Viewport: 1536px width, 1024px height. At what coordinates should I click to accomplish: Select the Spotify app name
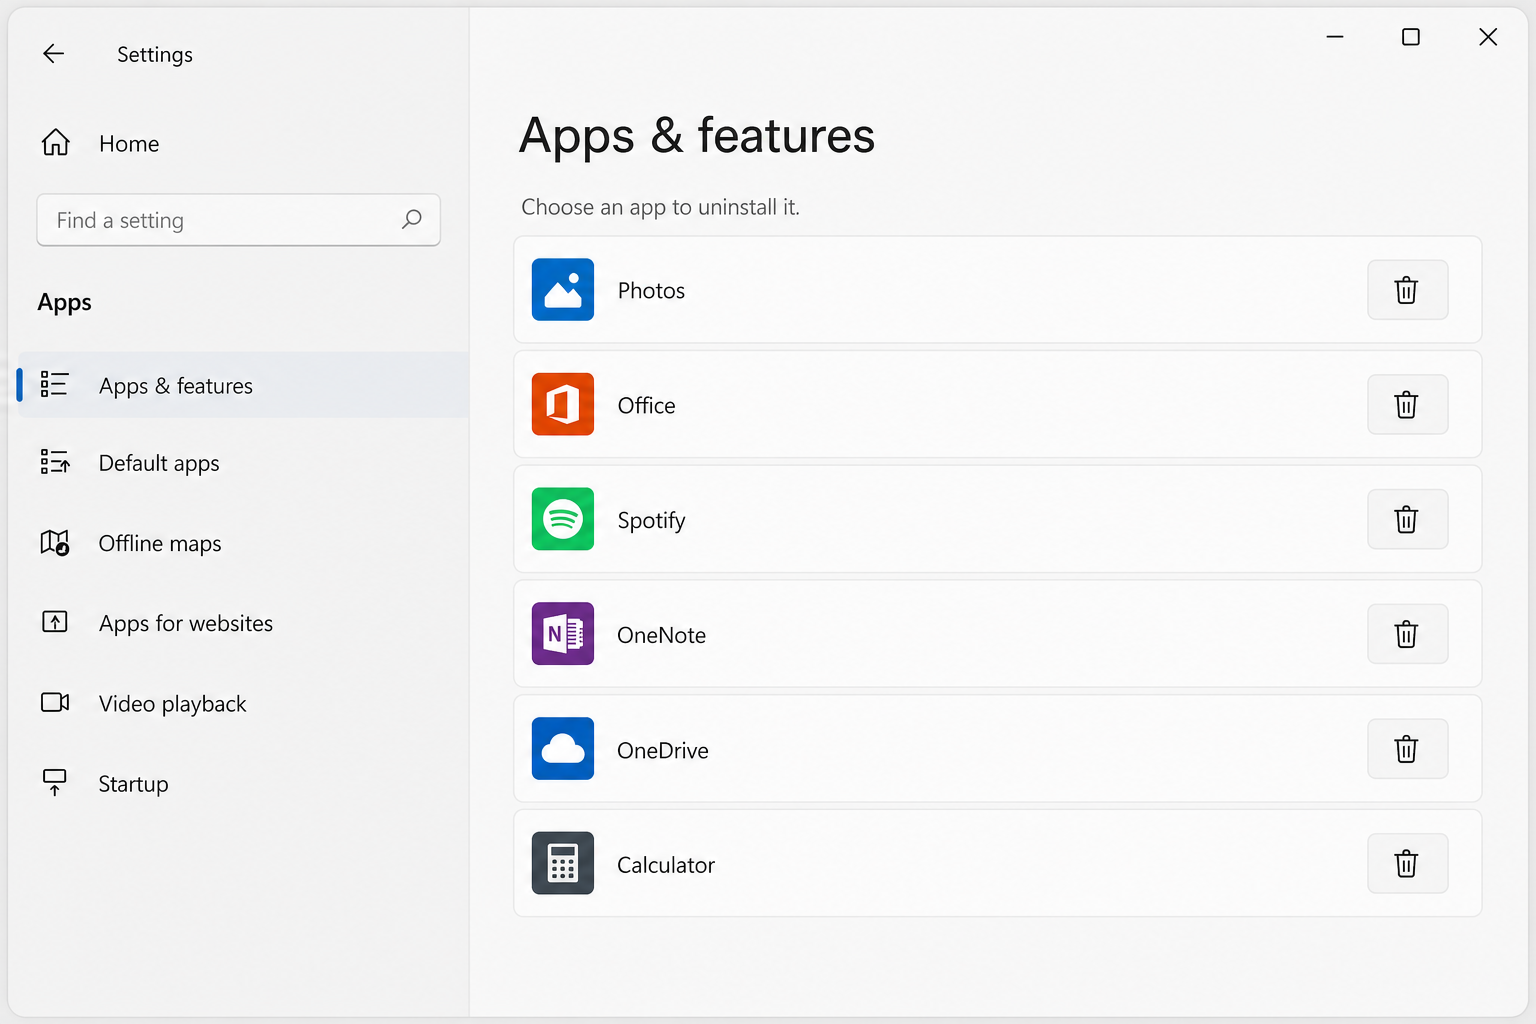click(x=651, y=520)
